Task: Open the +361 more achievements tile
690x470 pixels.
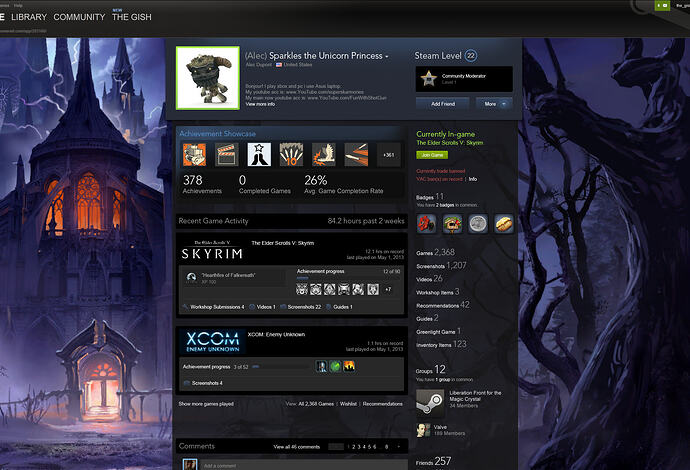Action: point(389,154)
